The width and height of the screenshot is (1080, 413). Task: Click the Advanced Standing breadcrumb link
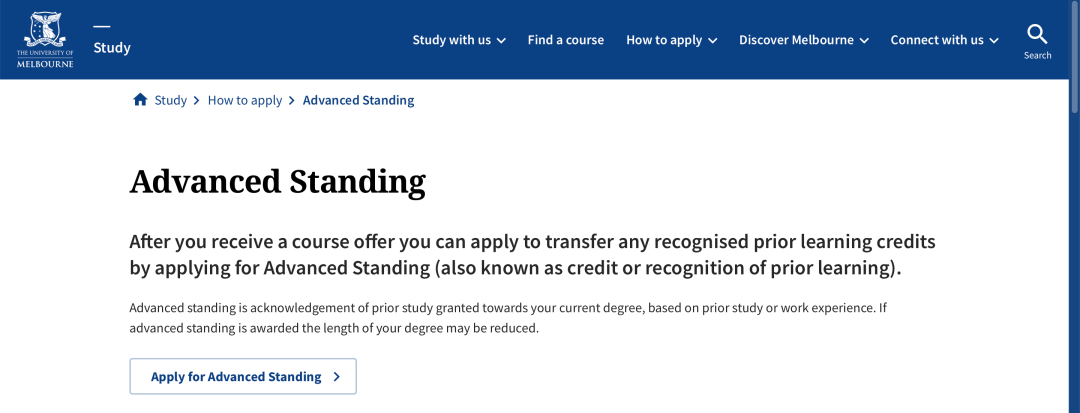(x=358, y=100)
